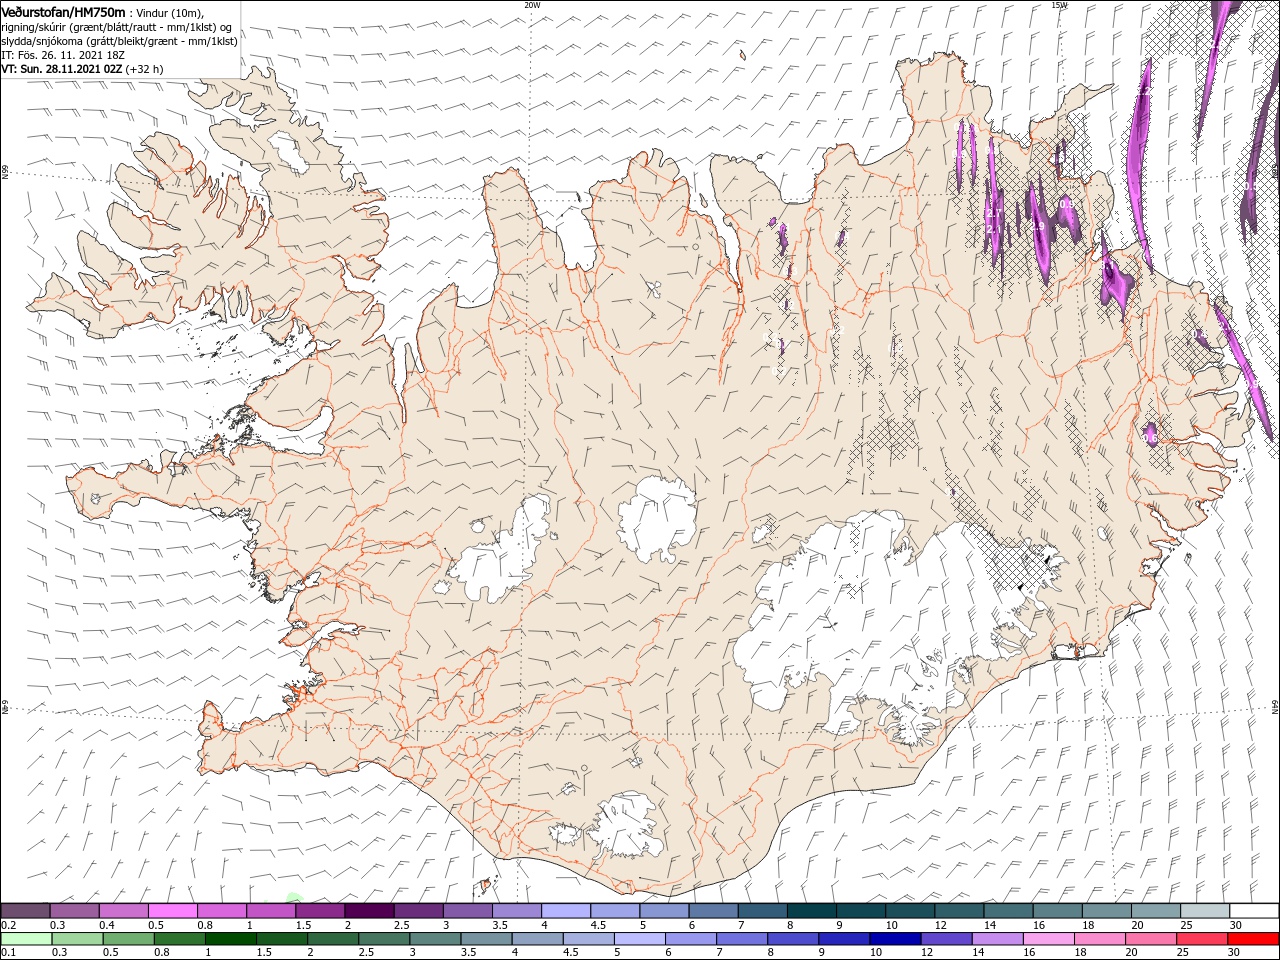Click the dark blue 10 rain scale swatch

(x=895, y=939)
